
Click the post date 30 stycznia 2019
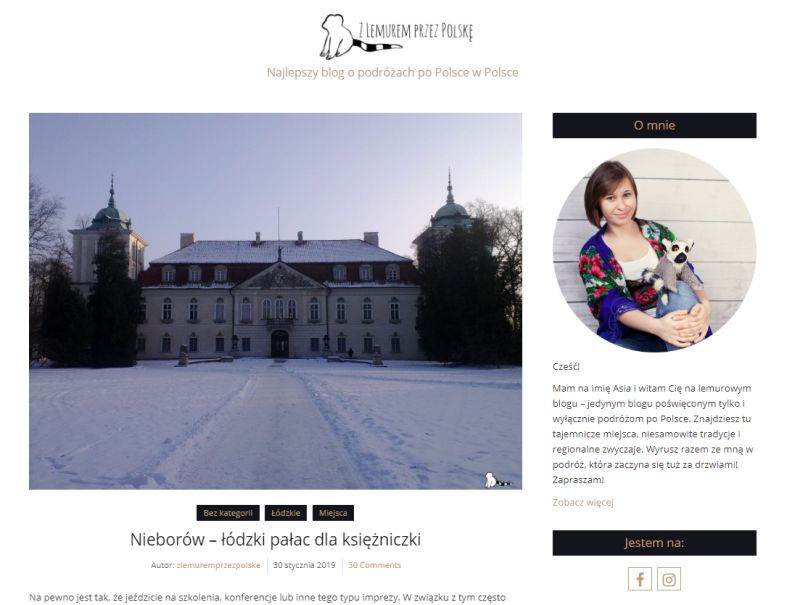click(x=304, y=565)
